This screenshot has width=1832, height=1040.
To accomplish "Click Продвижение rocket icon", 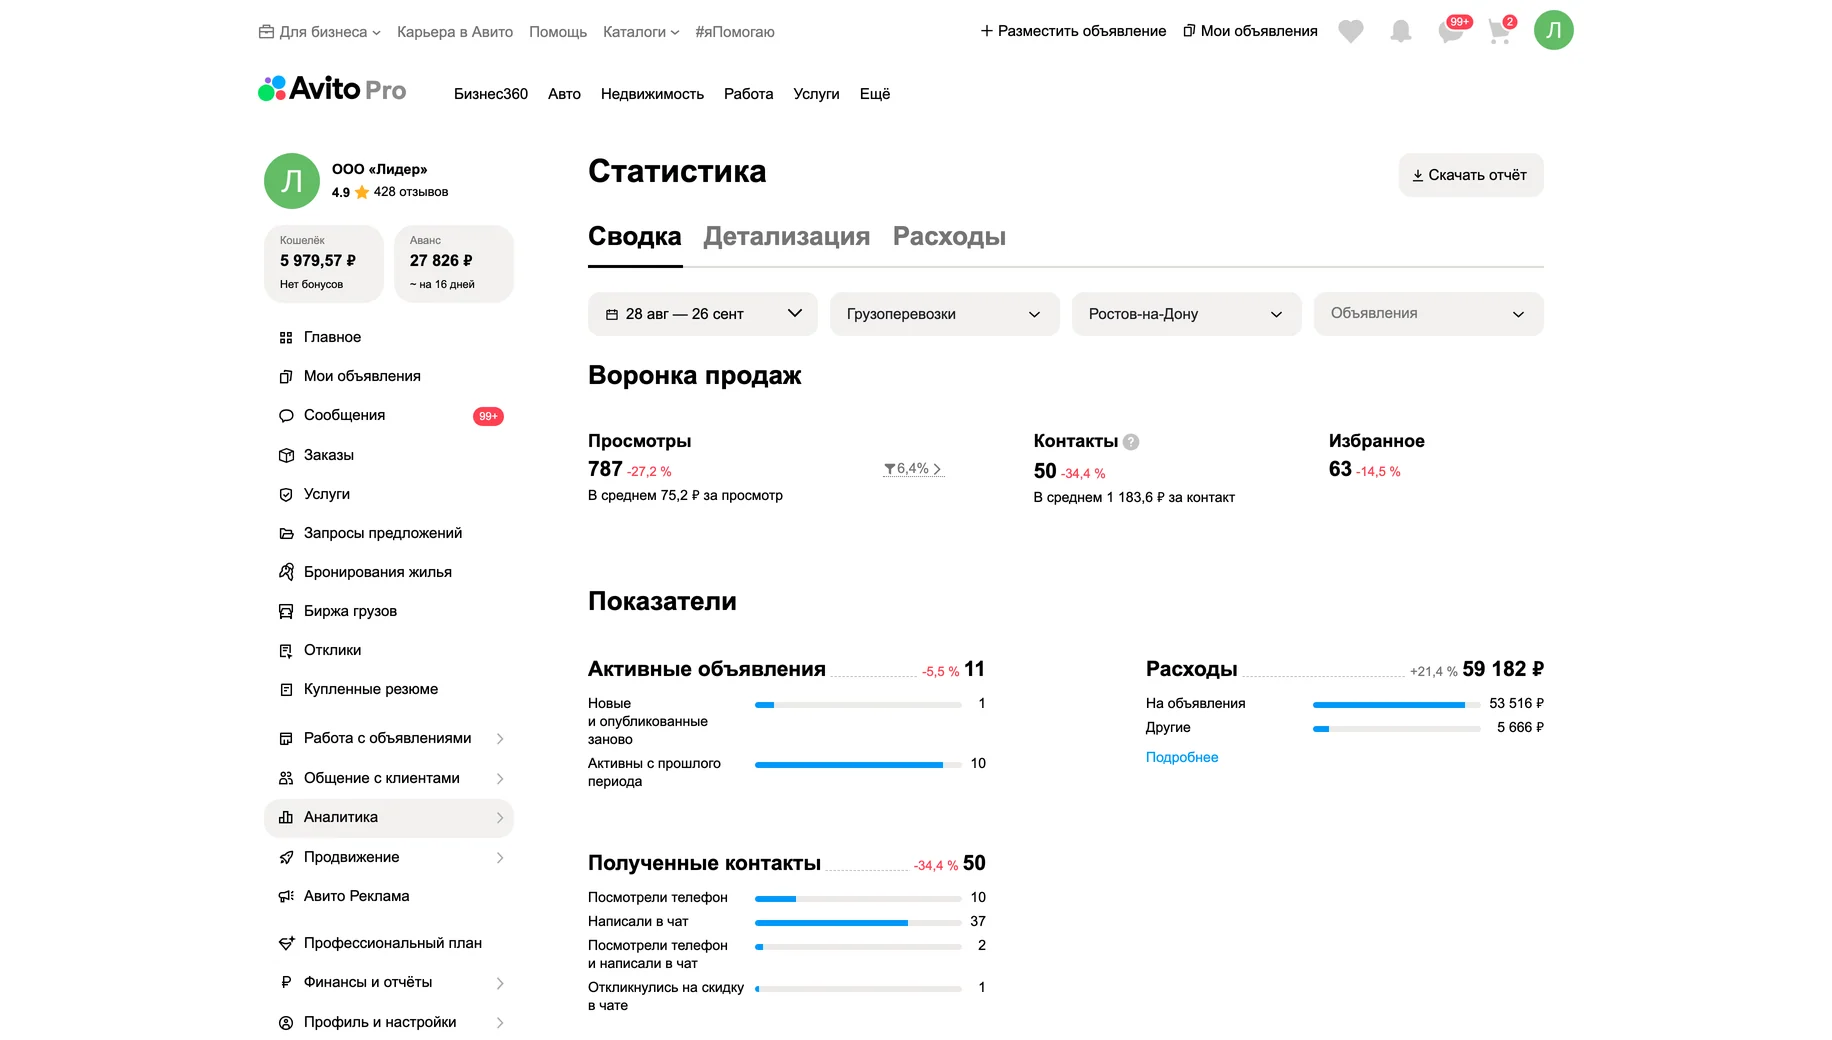I will pyautogui.click(x=286, y=858).
